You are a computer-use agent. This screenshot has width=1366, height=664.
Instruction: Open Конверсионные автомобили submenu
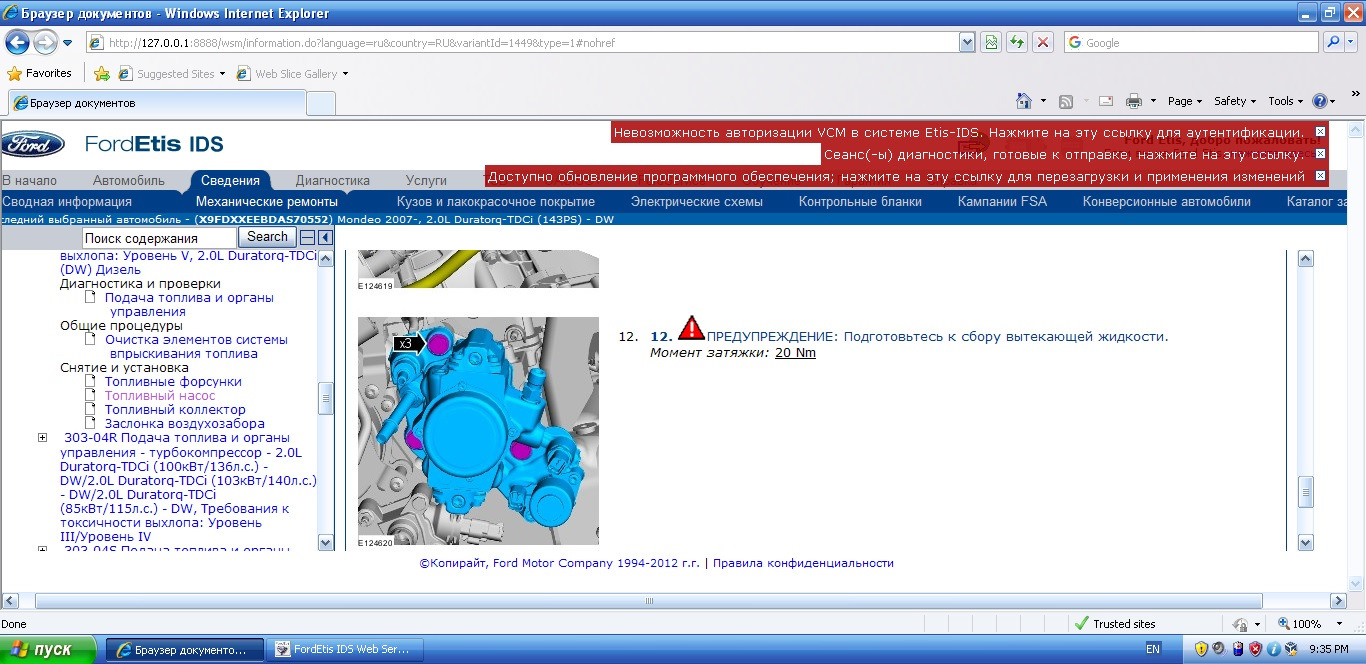[x=1166, y=201]
